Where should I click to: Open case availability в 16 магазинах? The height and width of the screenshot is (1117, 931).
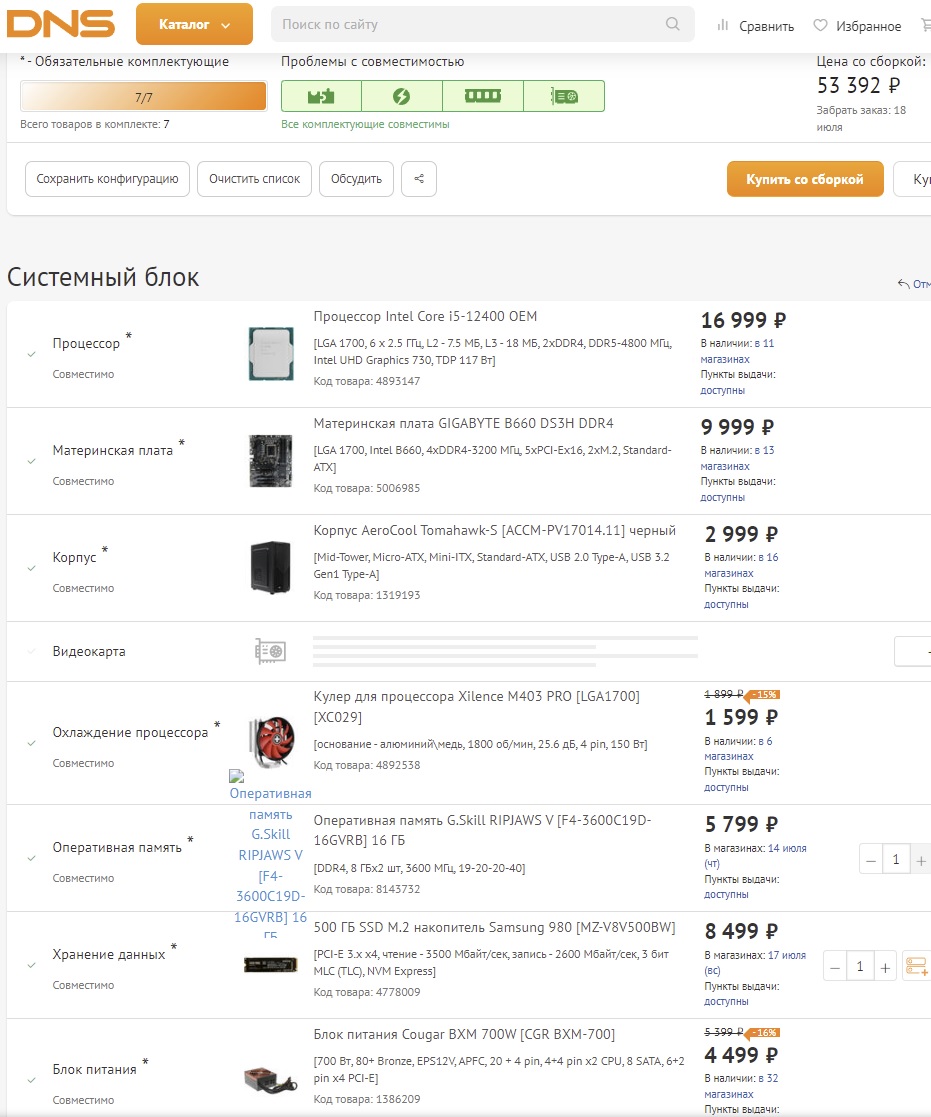[x=741, y=565]
